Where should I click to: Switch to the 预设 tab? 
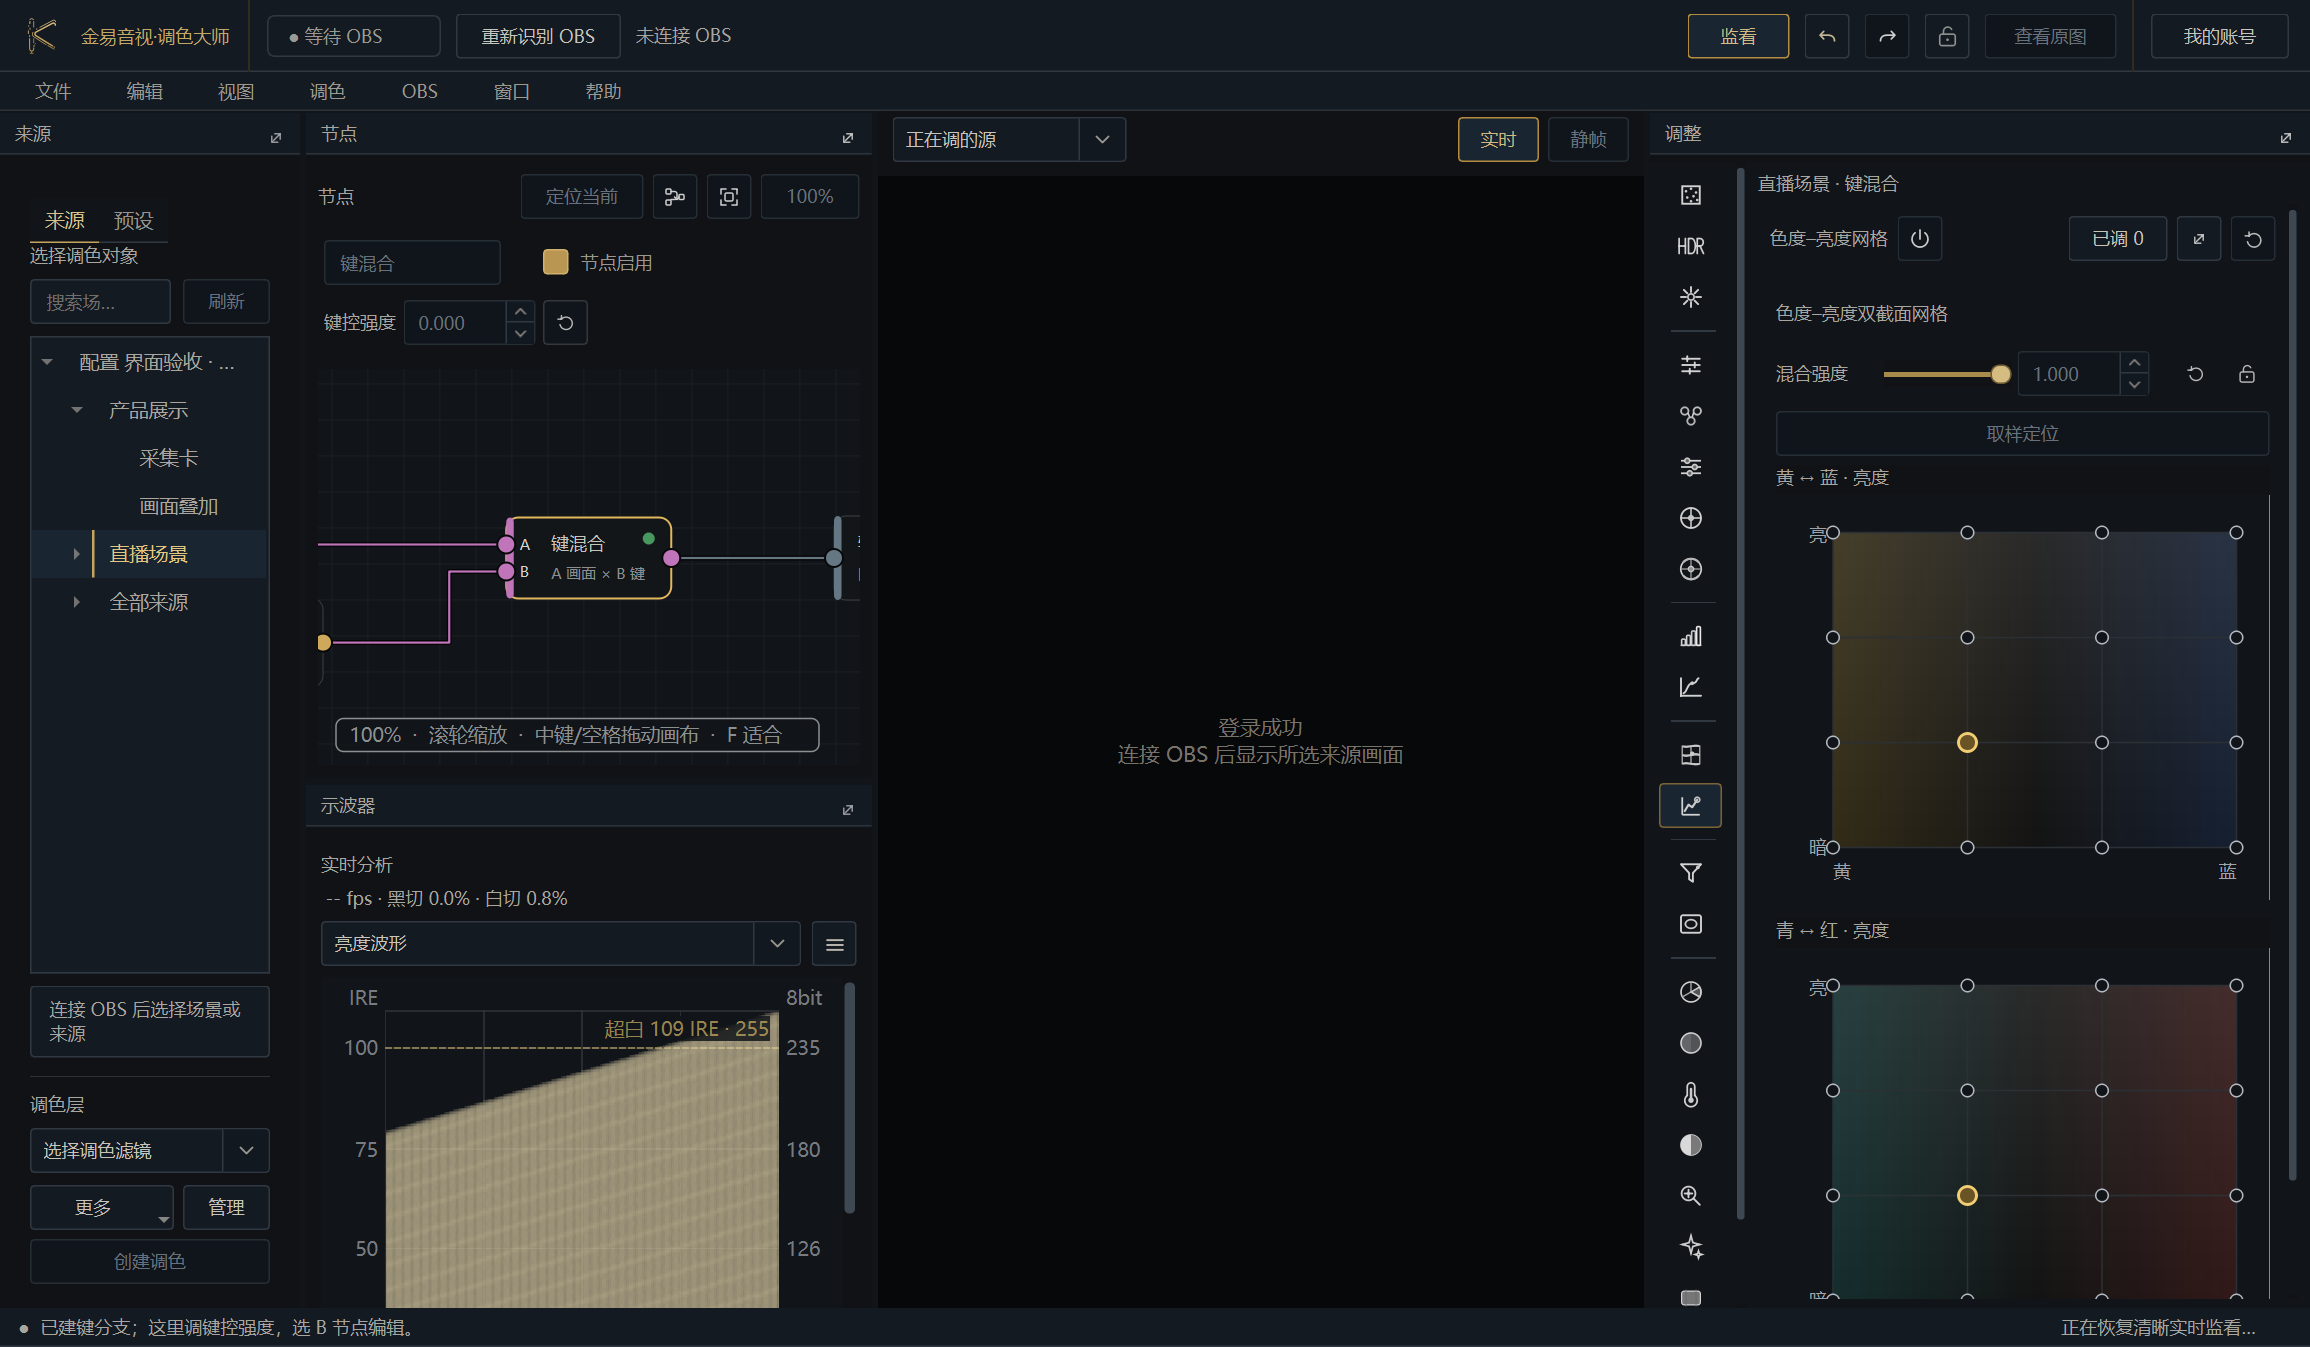point(133,220)
